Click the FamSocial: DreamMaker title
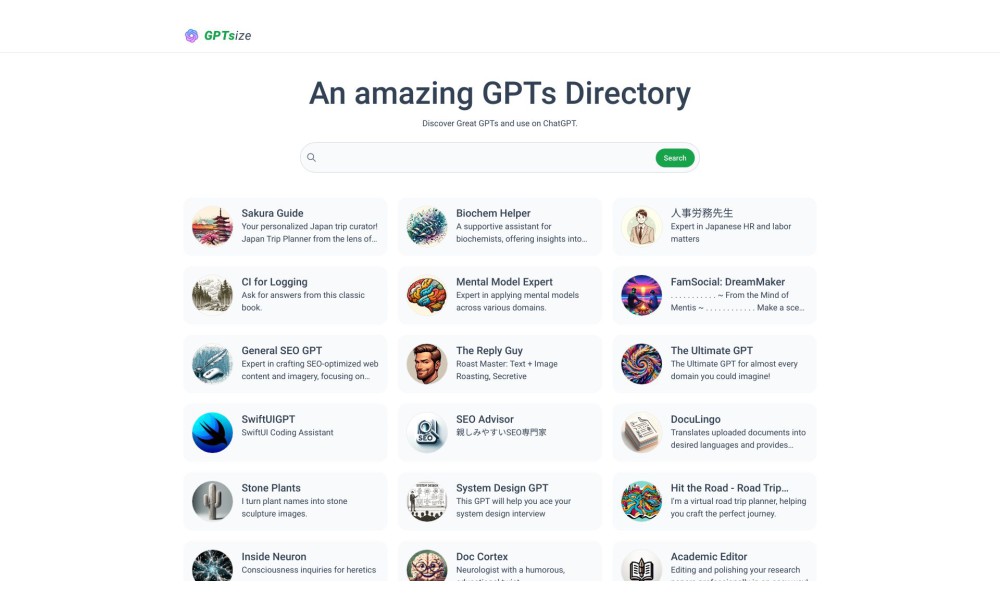The image size is (1000, 600). [x=728, y=282]
